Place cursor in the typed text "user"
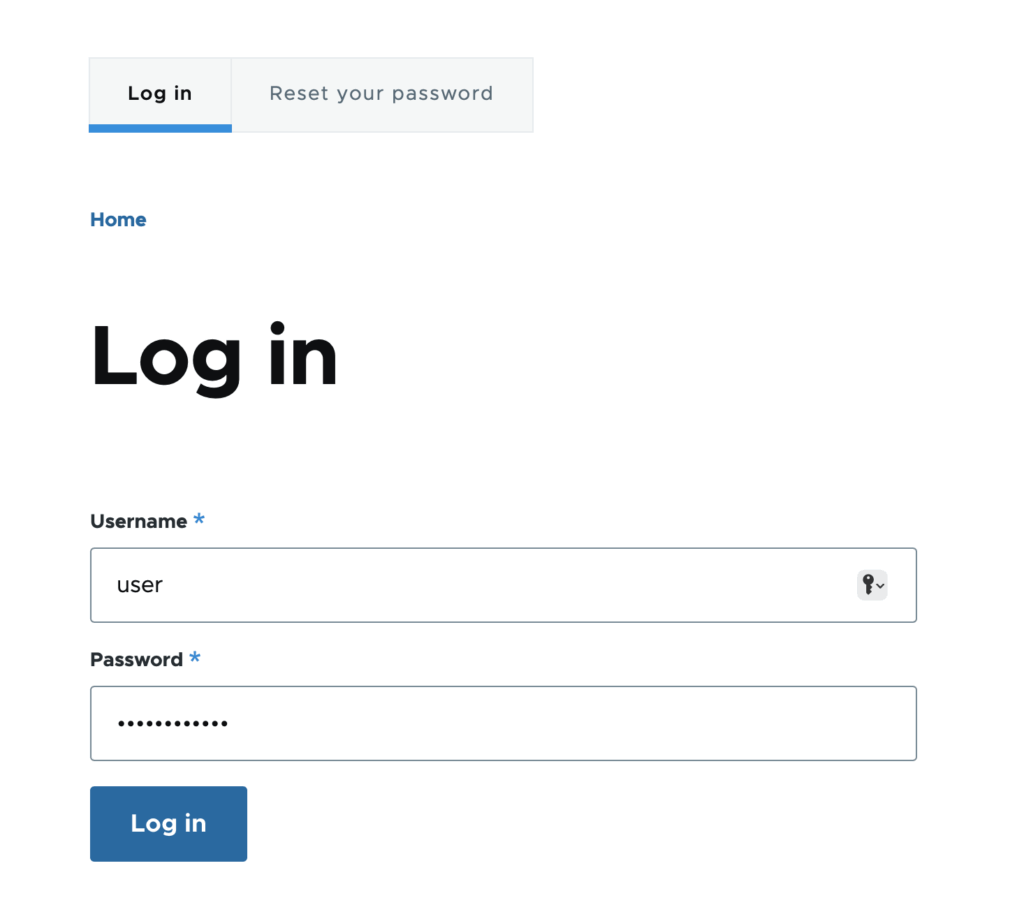Image resolution: width=1024 pixels, height=898 pixels. pos(139,585)
